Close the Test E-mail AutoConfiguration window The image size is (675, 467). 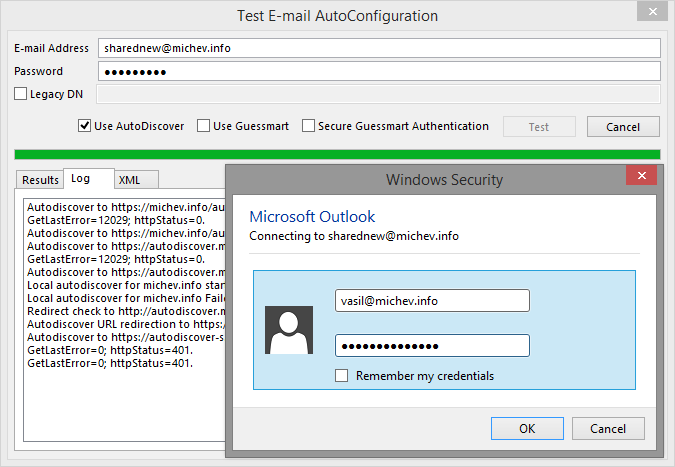653,16
